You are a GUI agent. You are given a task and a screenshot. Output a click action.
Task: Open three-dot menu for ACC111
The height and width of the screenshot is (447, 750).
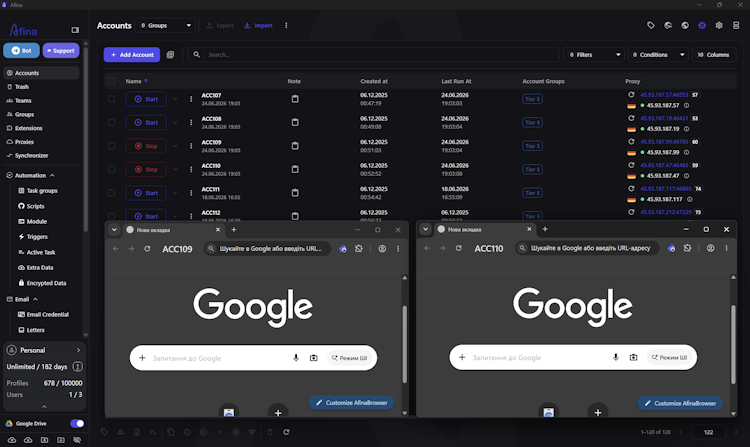(x=191, y=193)
